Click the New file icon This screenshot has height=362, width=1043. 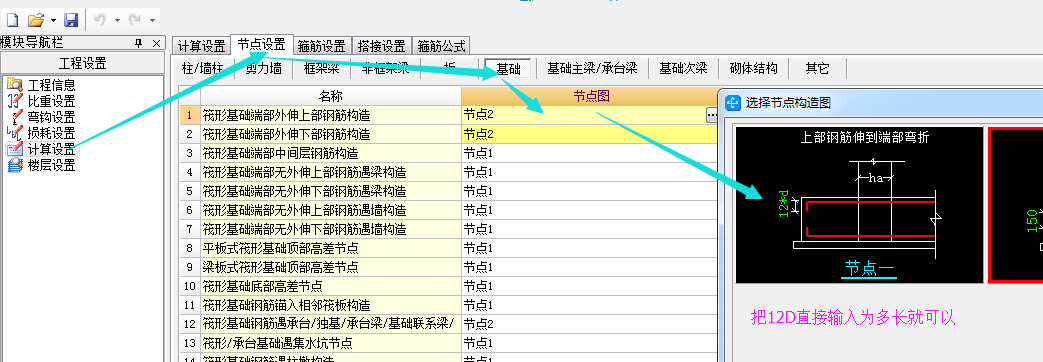(x=12, y=20)
